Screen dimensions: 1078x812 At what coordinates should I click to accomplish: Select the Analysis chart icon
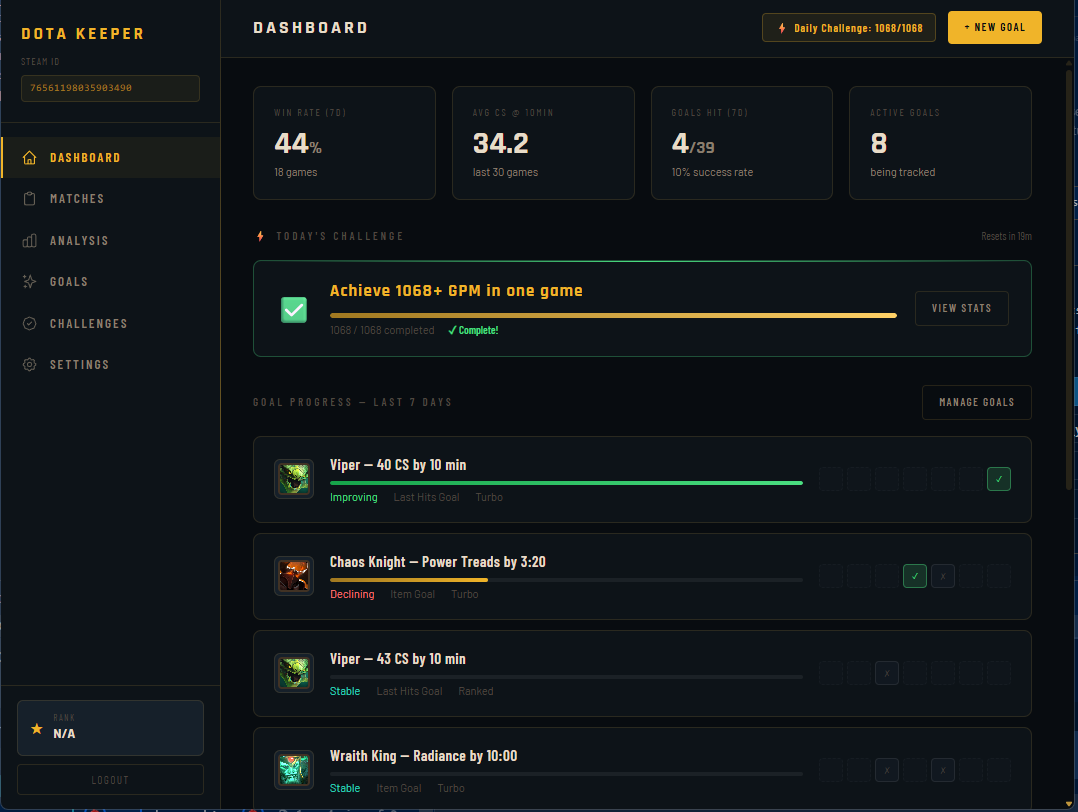pyautogui.click(x=30, y=240)
